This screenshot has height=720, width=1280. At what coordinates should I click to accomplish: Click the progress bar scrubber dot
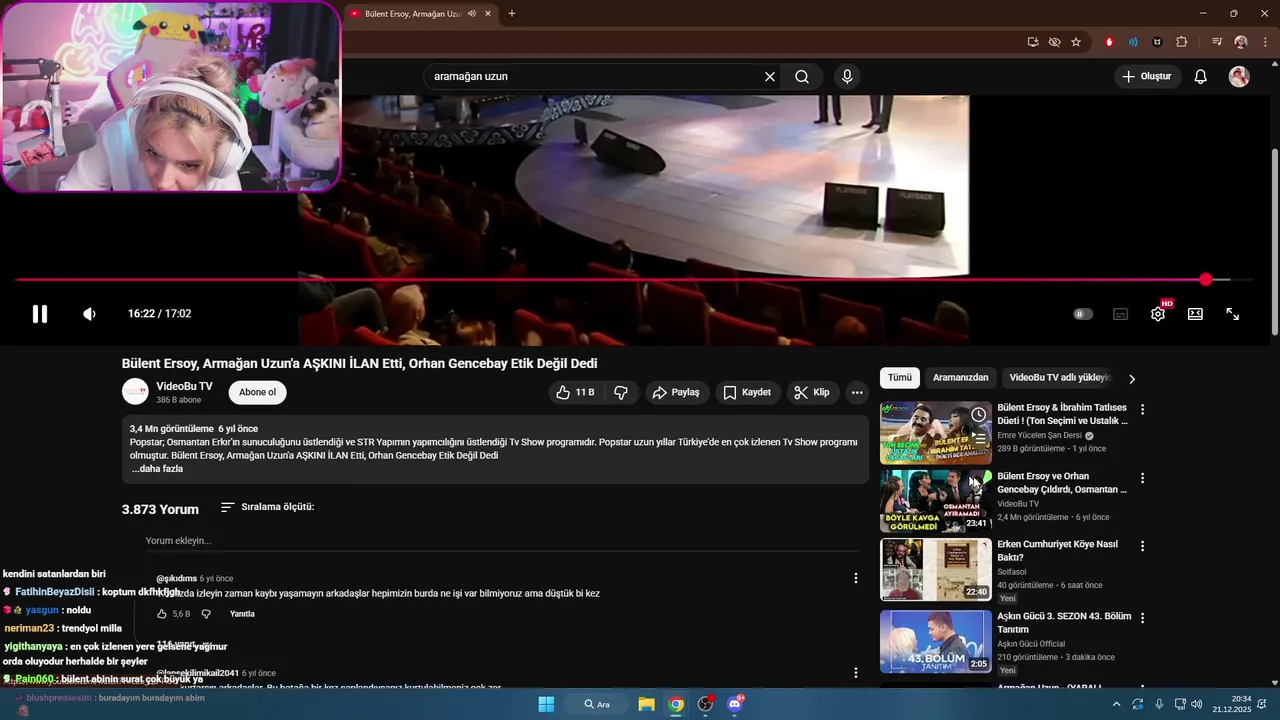coord(1206,280)
